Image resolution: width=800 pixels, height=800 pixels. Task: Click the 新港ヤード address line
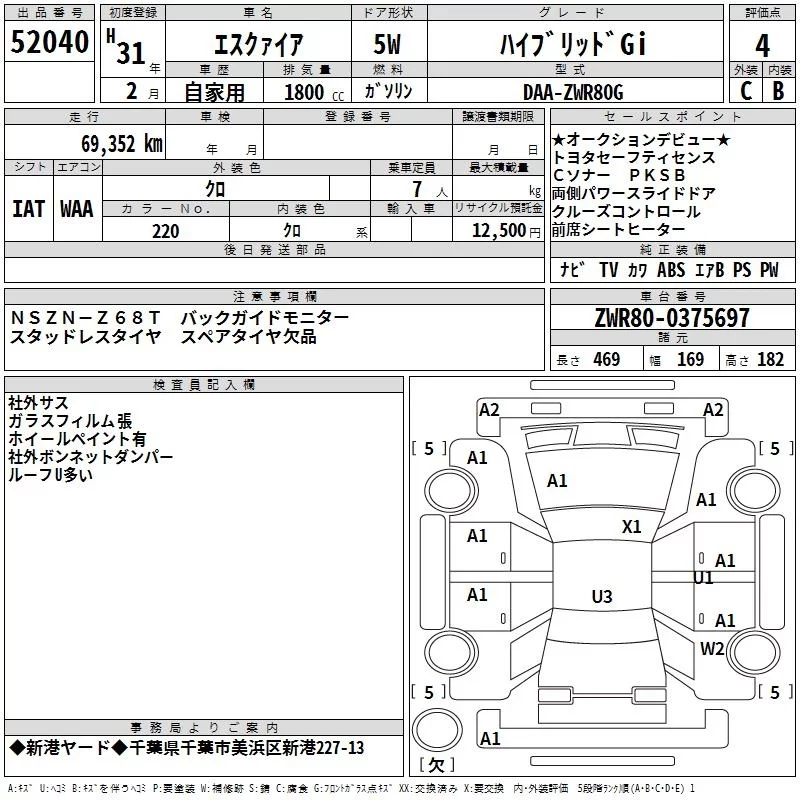(x=187, y=748)
